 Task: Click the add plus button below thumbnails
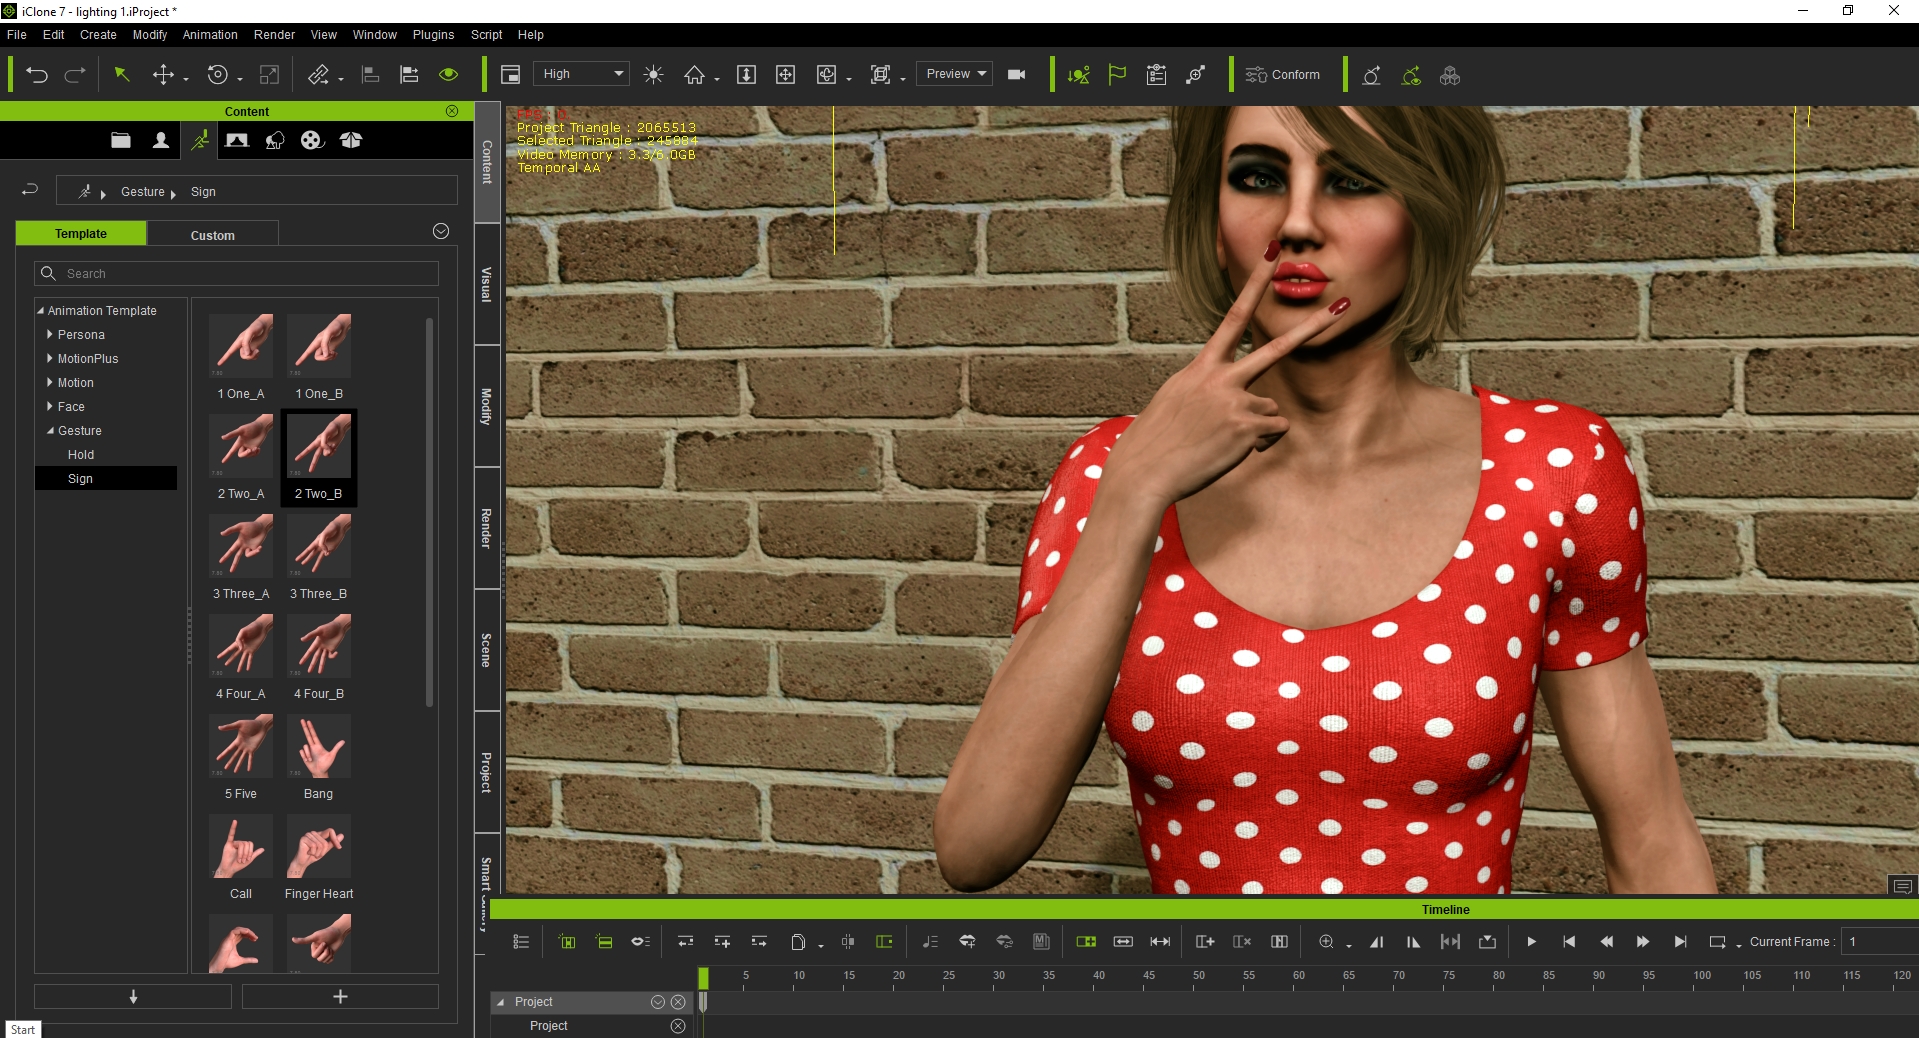click(340, 997)
